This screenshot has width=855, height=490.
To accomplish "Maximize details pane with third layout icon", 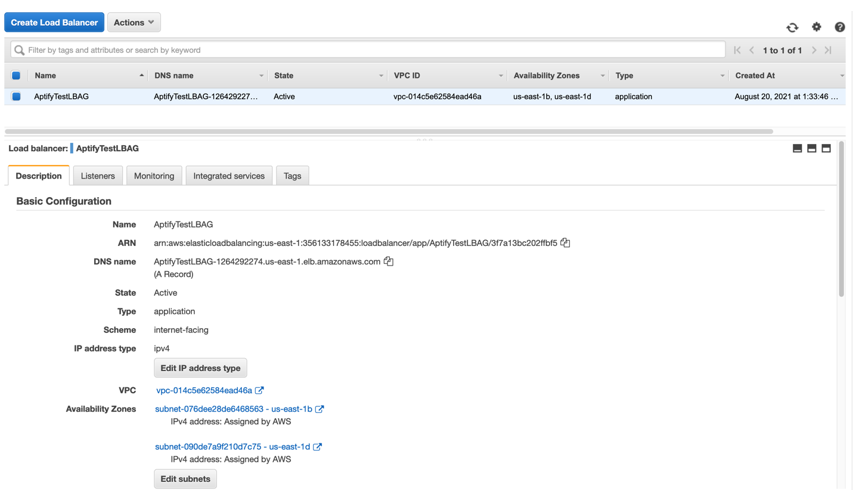I will 826,148.
